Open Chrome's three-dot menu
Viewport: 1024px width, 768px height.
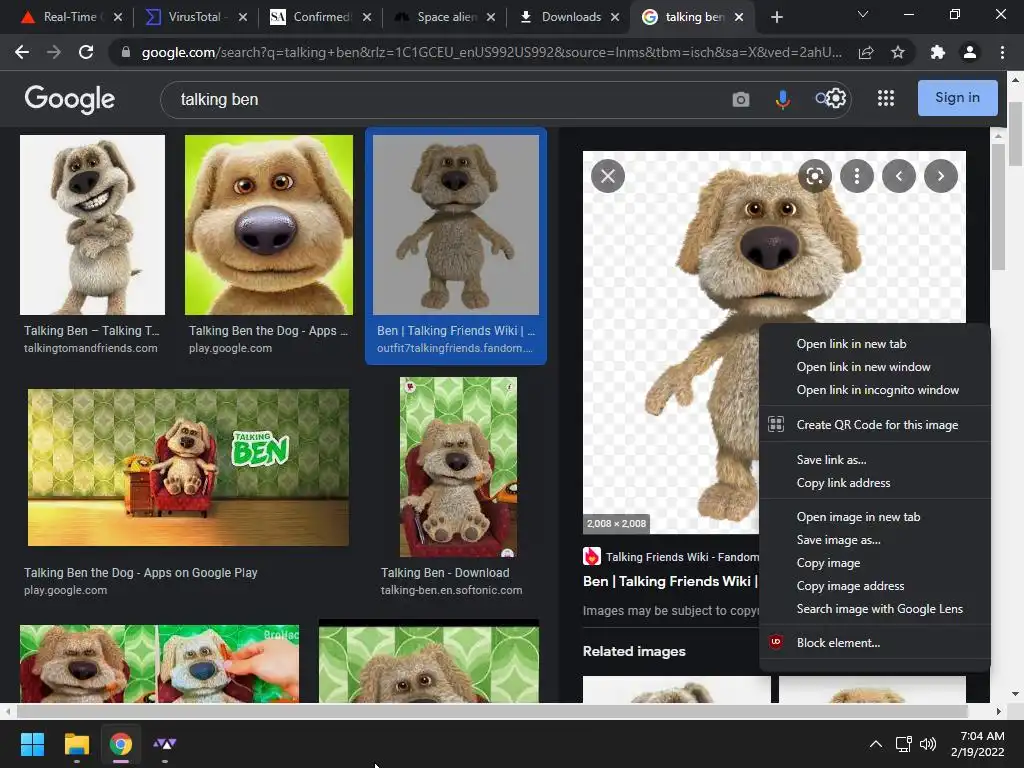[1002, 52]
